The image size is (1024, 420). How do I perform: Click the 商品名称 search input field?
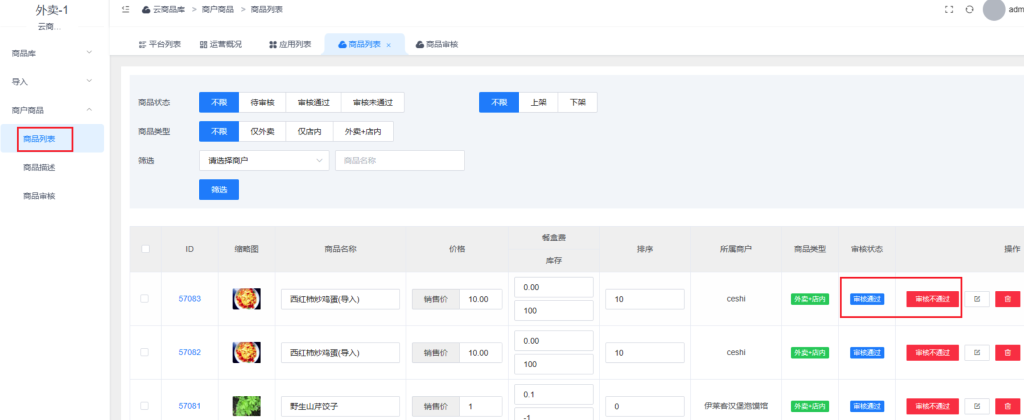[399, 160]
